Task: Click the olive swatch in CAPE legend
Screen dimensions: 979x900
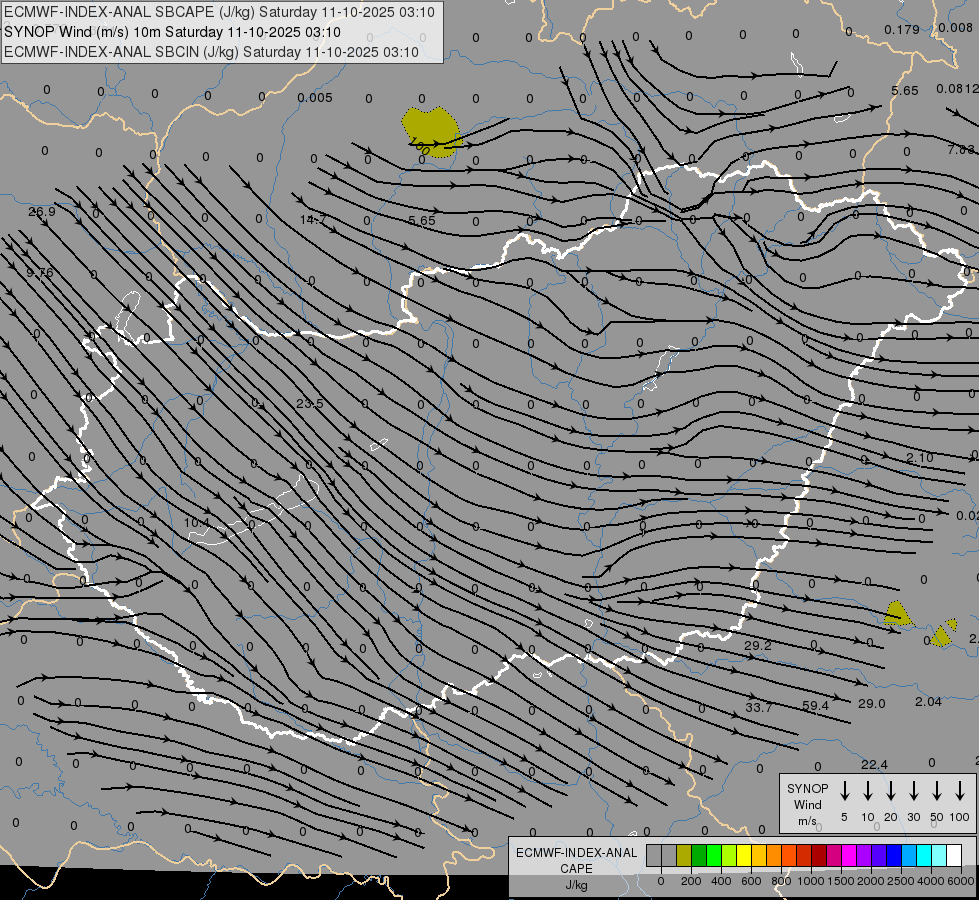Action: click(x=684, y=856)
